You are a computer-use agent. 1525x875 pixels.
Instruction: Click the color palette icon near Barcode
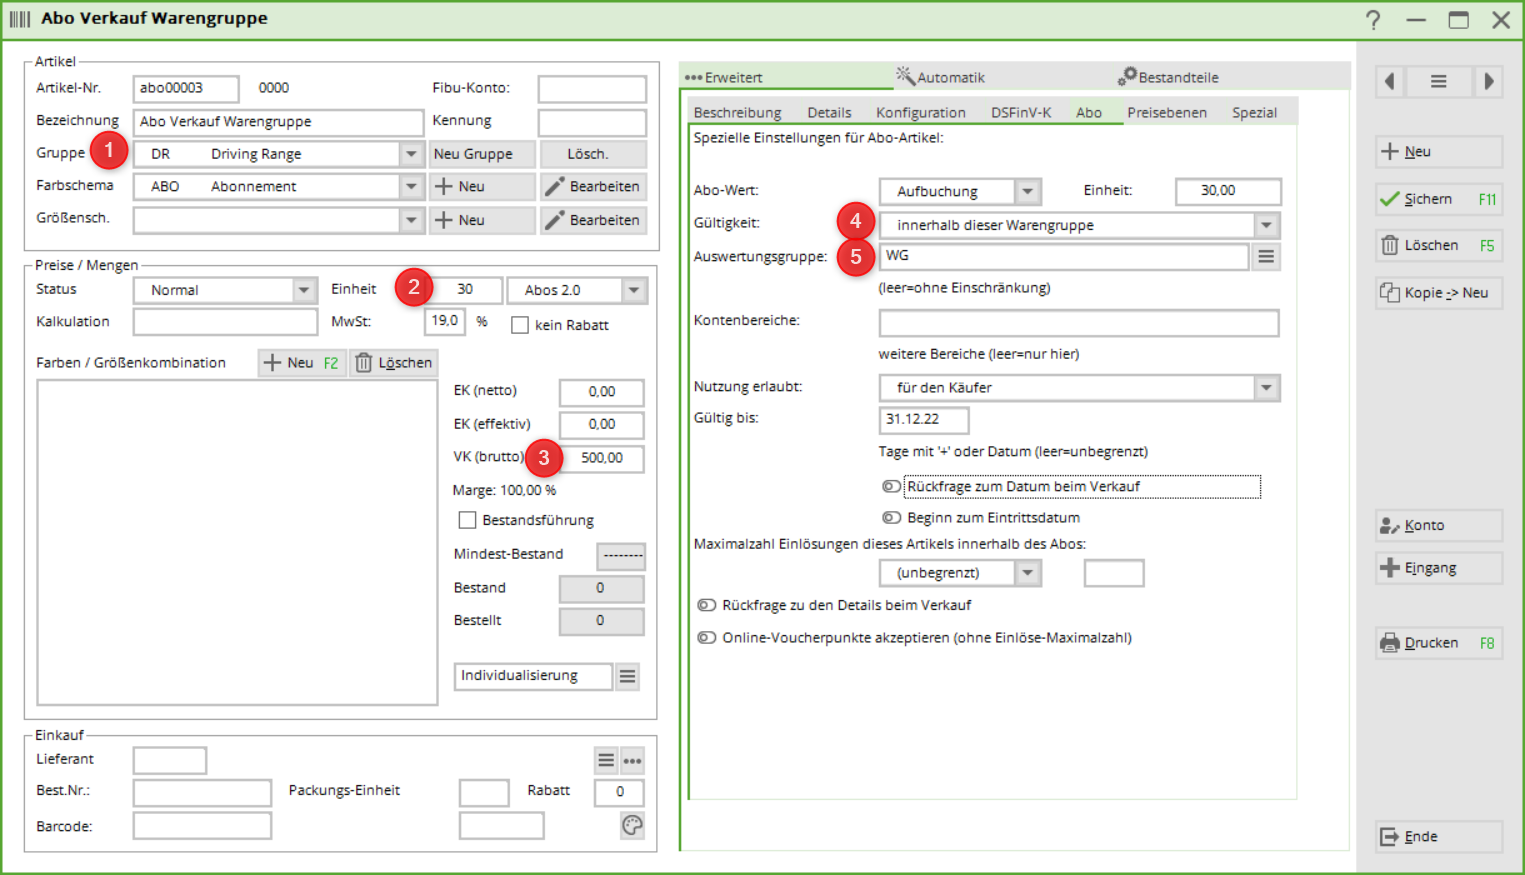pos(632,825)
